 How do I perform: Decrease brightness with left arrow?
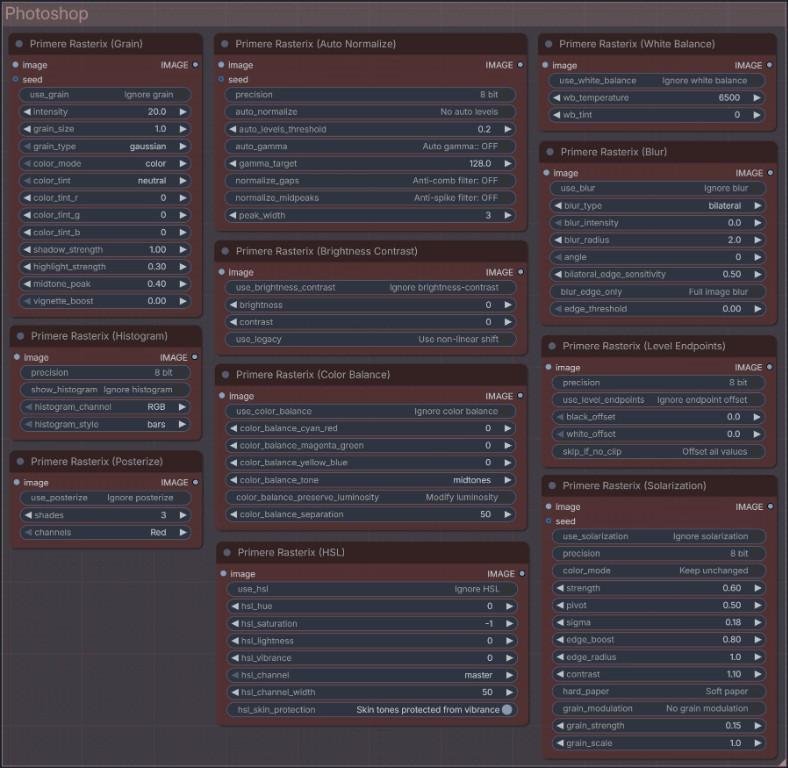(x=233, y=305)
